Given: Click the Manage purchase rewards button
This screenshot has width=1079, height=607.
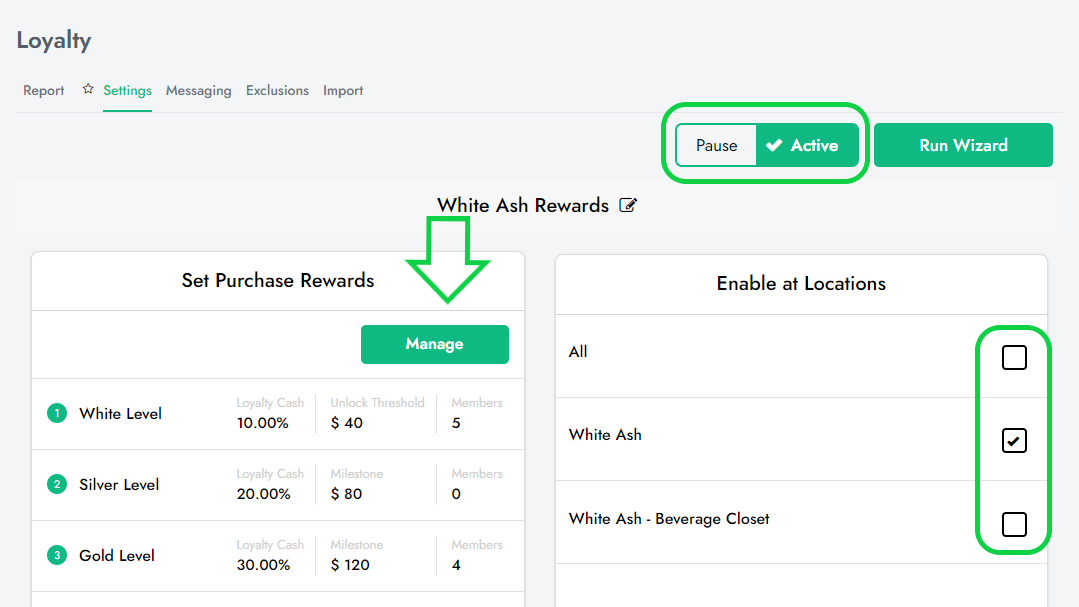Looking at the screenshot, I should click(434, 344).
